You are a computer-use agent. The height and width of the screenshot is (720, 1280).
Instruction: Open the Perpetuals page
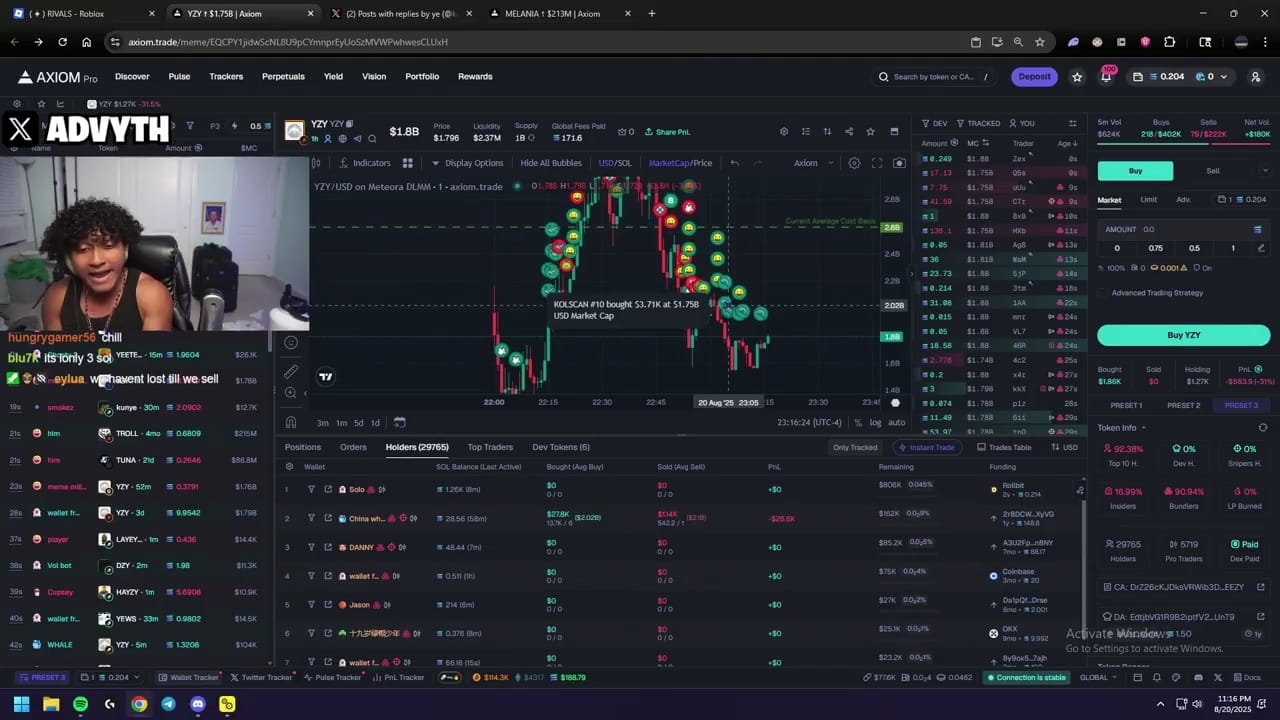click(x=283, y=77)
